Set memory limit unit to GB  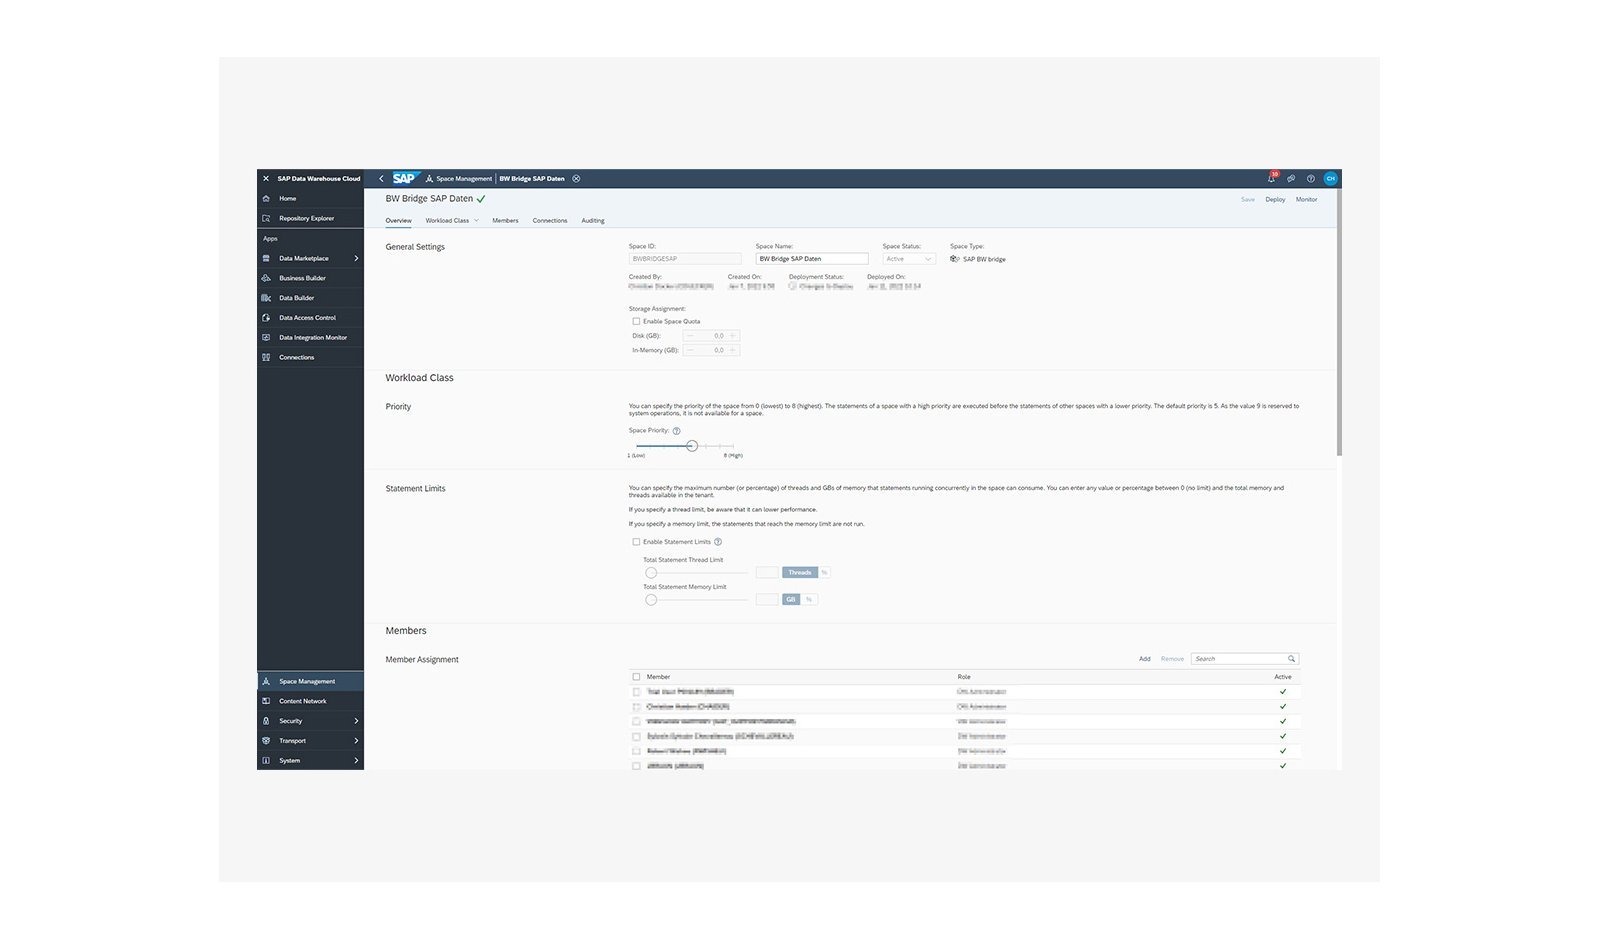(791, 600)
